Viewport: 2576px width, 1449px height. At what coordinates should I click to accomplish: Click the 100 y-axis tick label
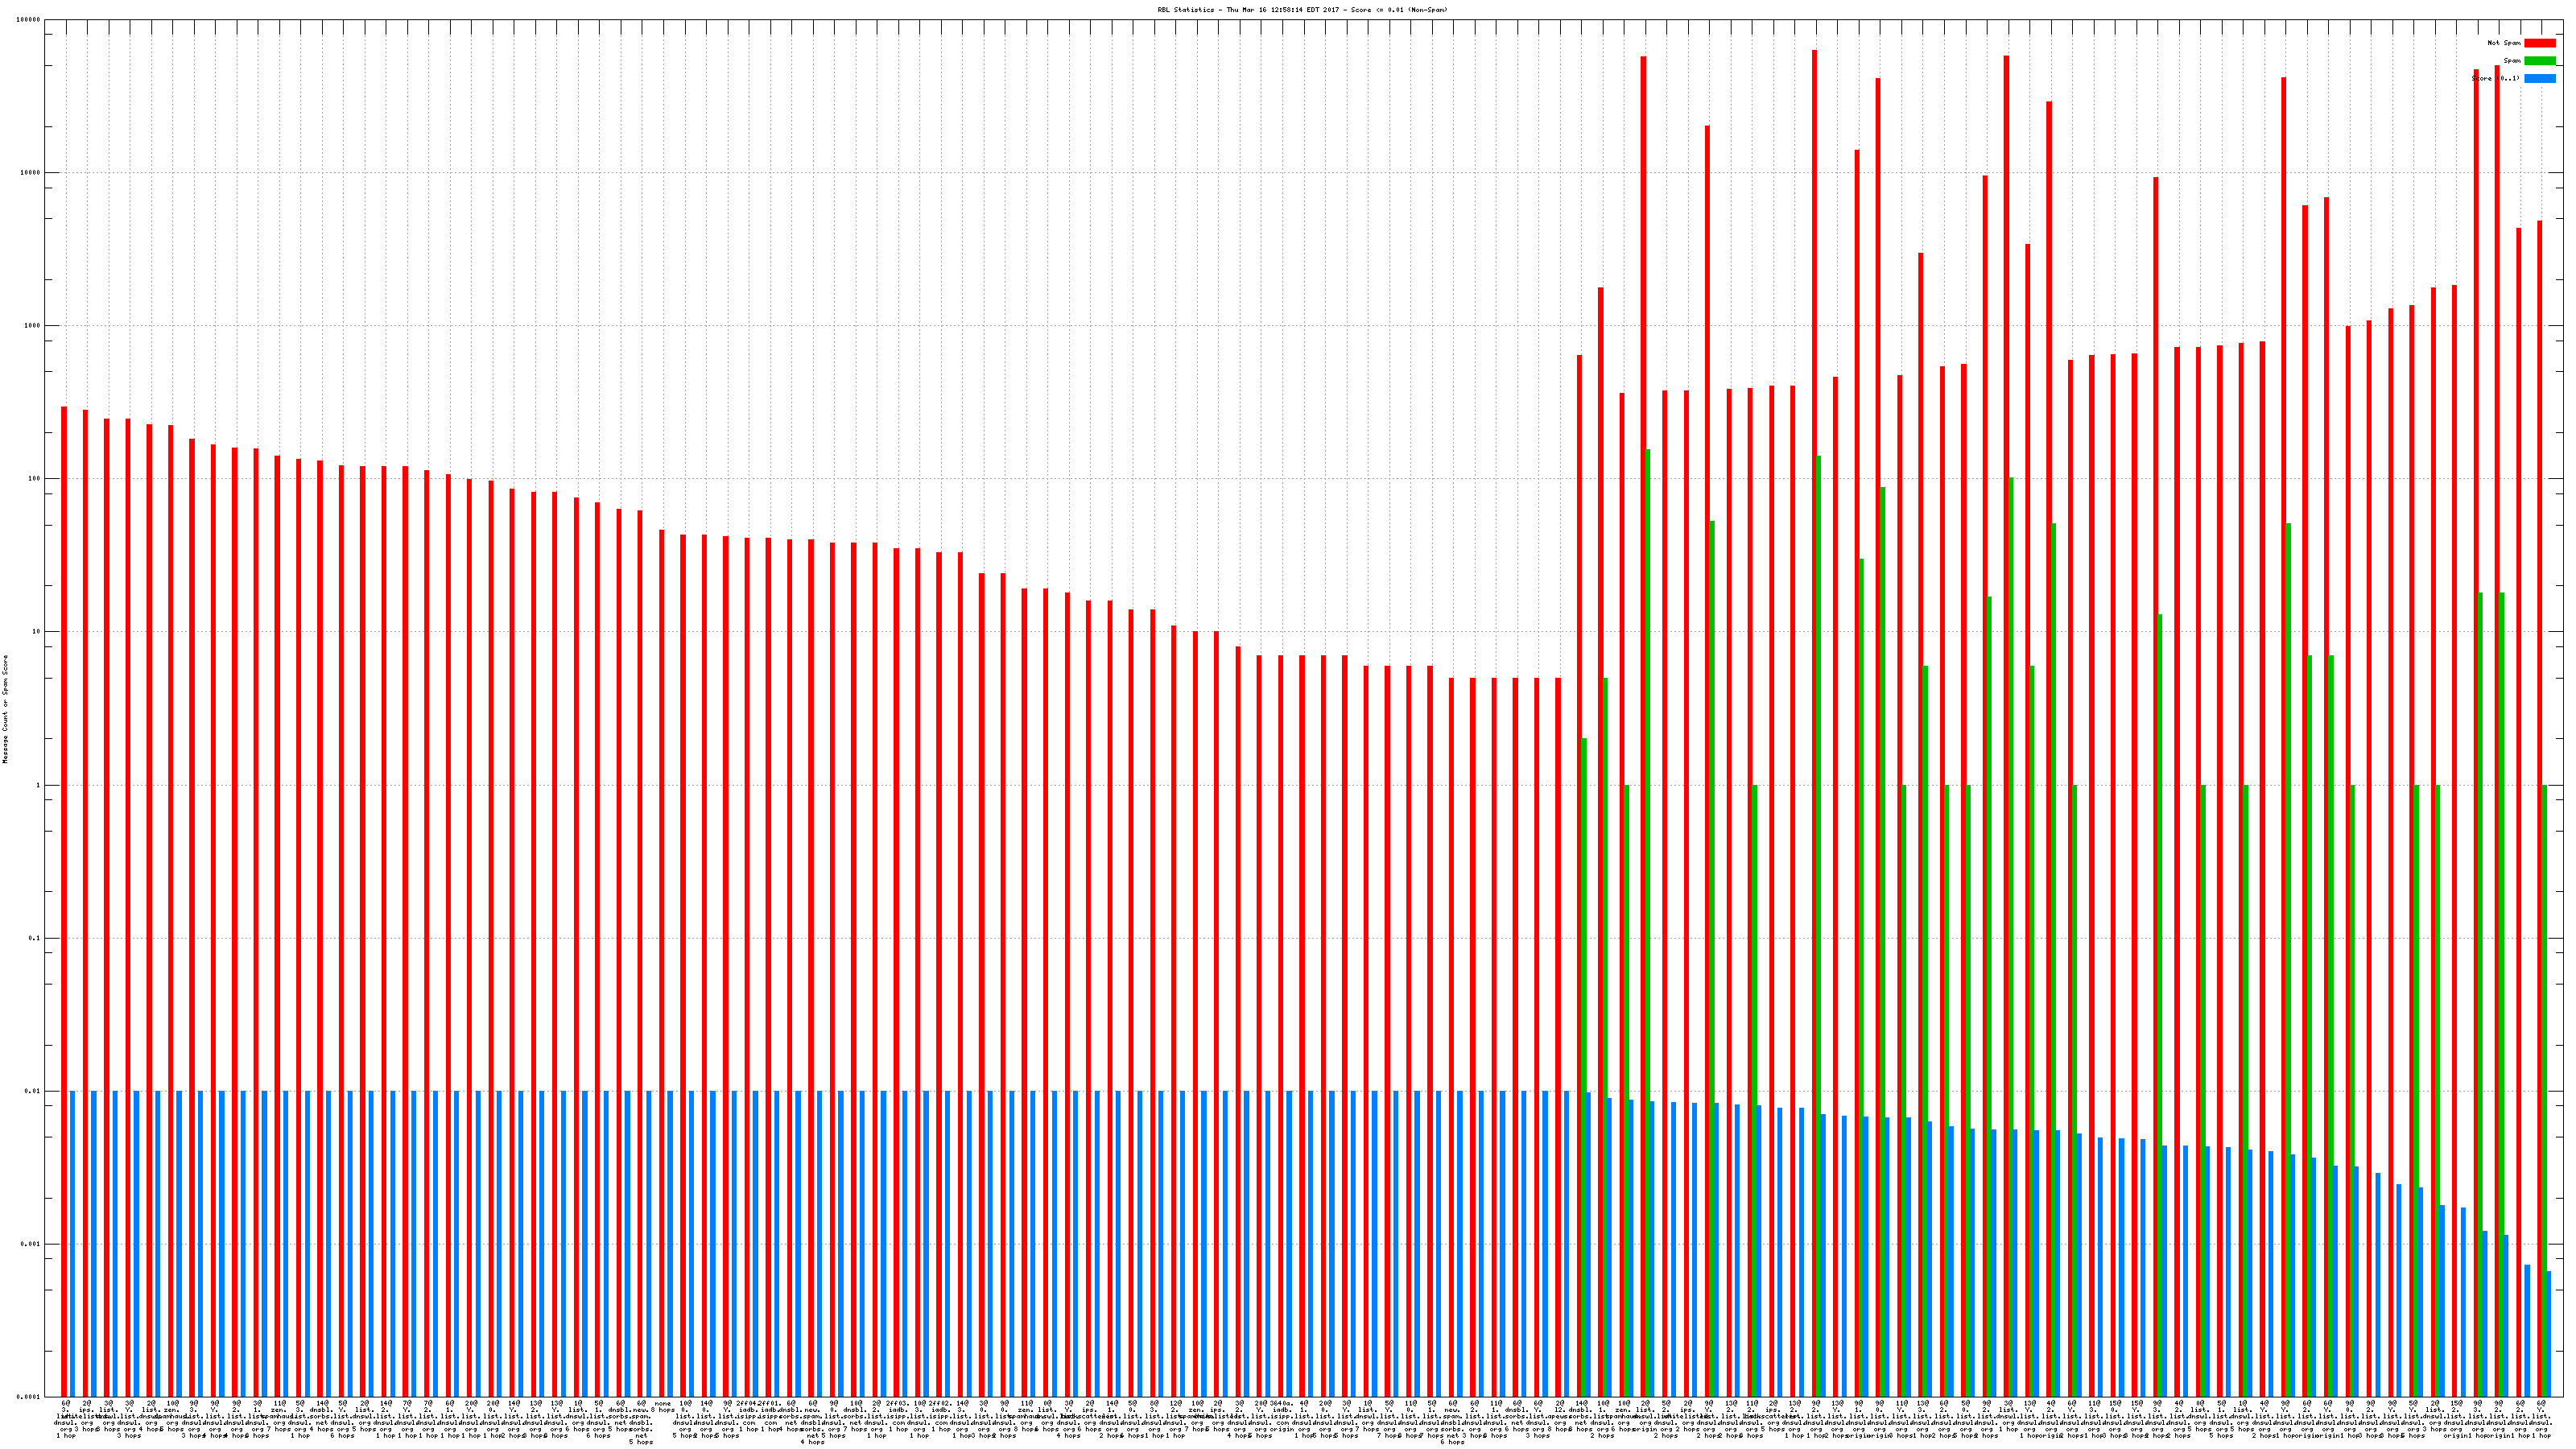point(35,479)
